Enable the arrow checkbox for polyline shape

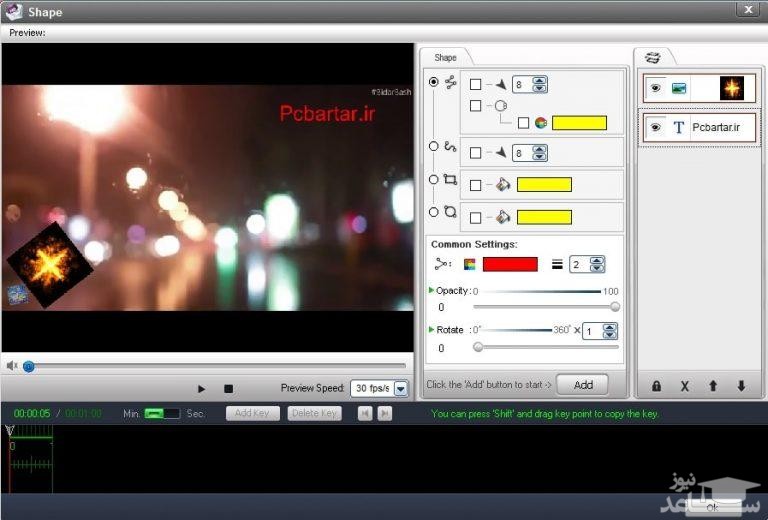[475, 85]
